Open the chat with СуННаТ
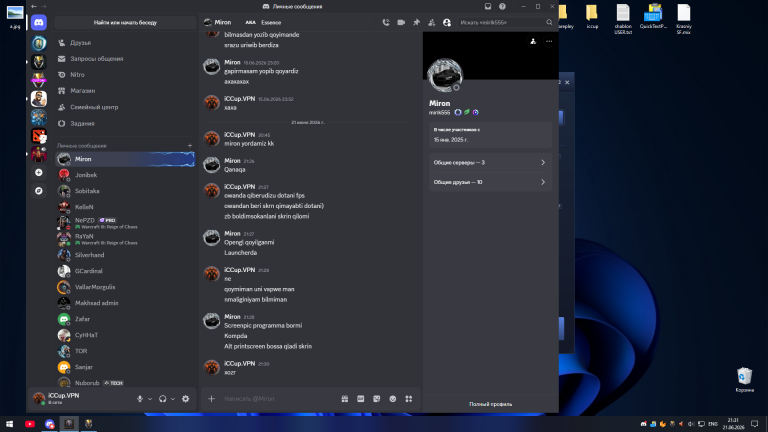This screenshot has height=432, width=768. [125, 335]
